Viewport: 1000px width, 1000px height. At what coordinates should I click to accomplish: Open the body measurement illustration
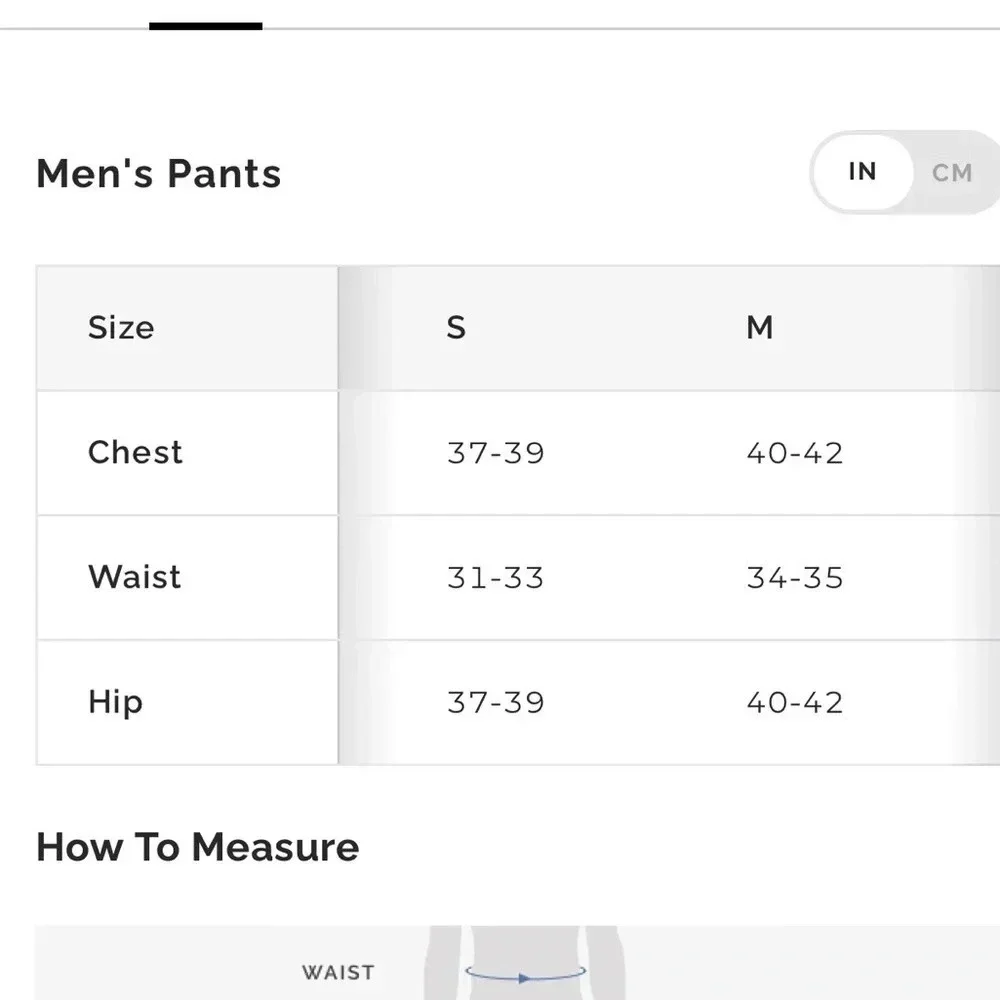coord(517,963)
